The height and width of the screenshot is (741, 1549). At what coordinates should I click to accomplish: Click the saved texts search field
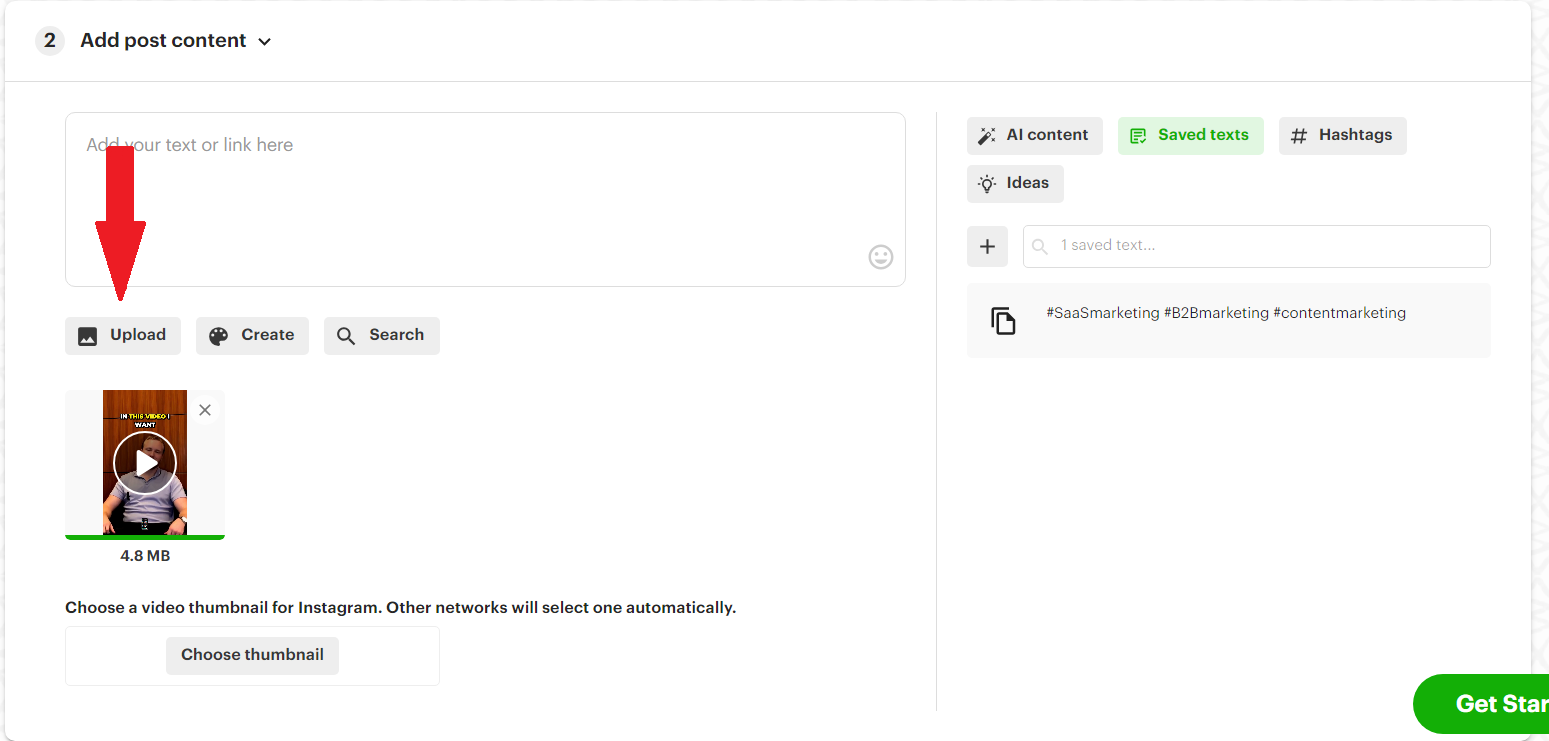pyautogui.click(x=1255, y=246)
